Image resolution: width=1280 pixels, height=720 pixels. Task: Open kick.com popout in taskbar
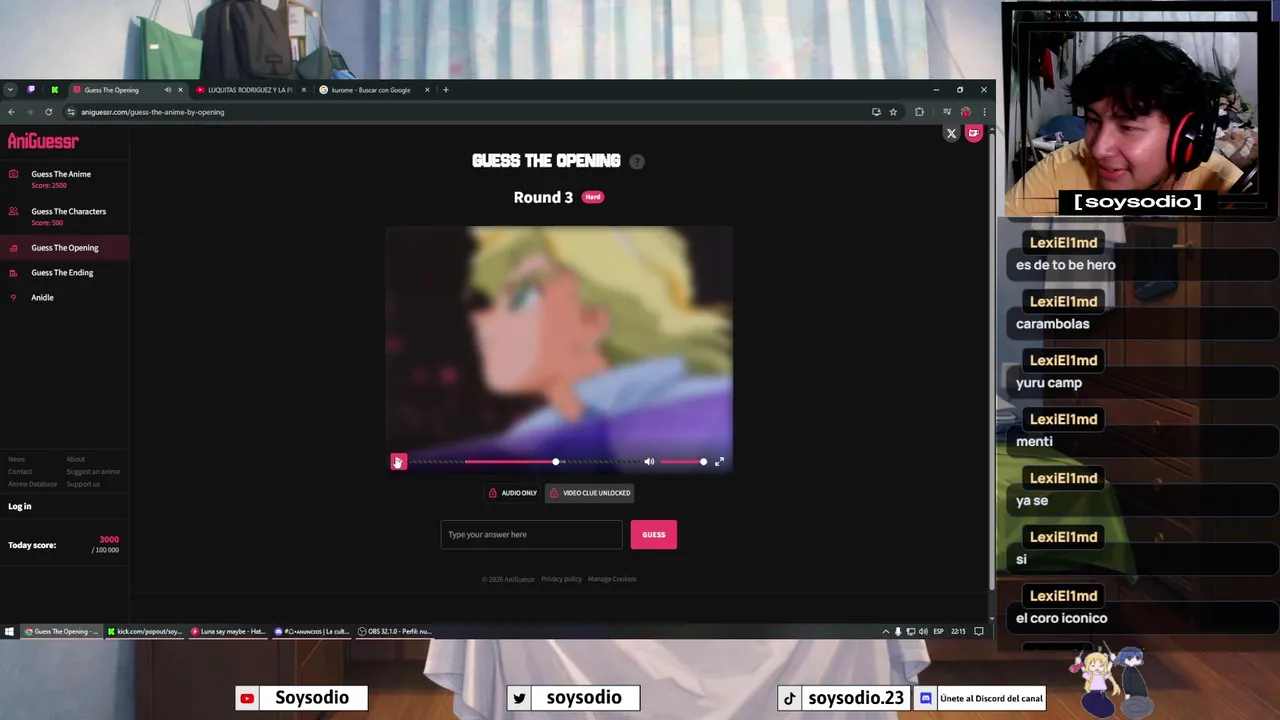tap(144, 631)
